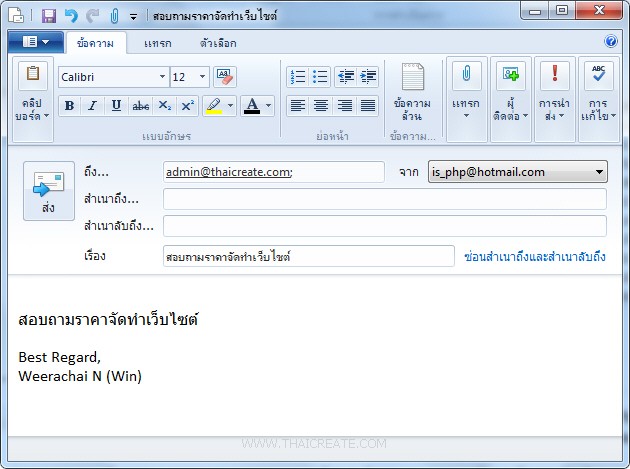Click the To field with admin@thaicreate.com
The height and width of the screenshot is (469, 630).
[274, 172]
